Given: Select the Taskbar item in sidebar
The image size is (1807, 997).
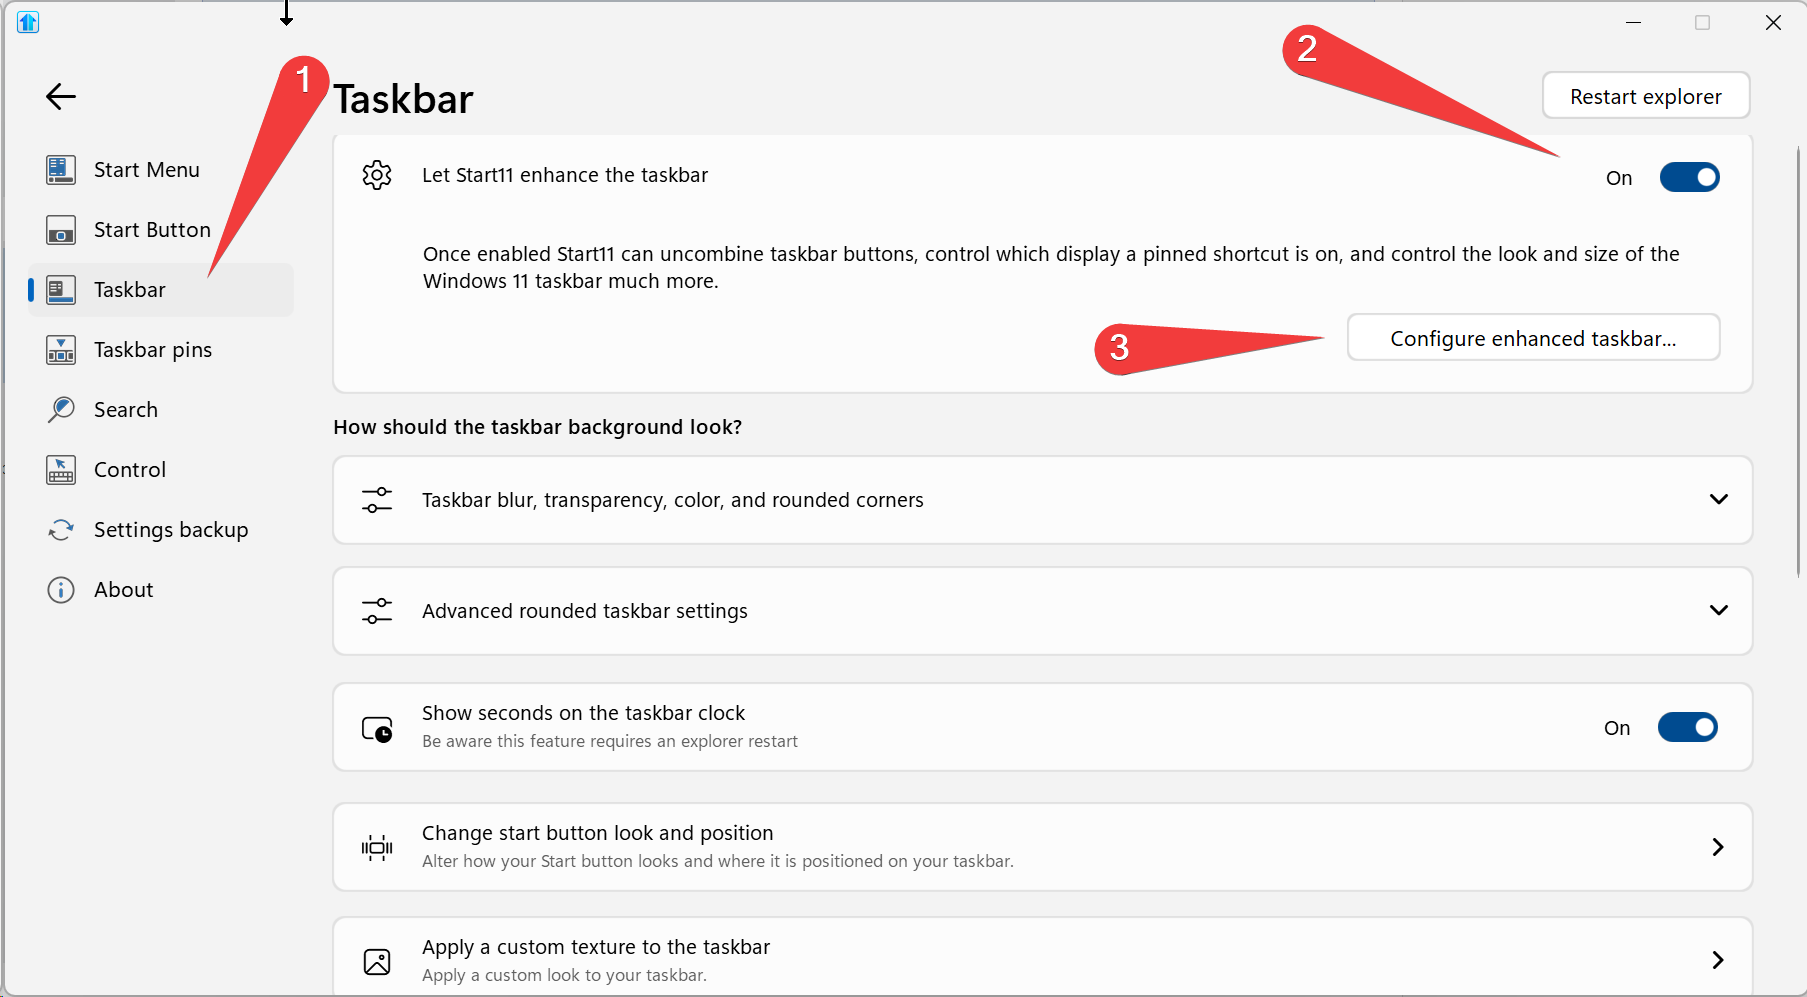Looking at the screenshot, I should (x=130, y=290).
